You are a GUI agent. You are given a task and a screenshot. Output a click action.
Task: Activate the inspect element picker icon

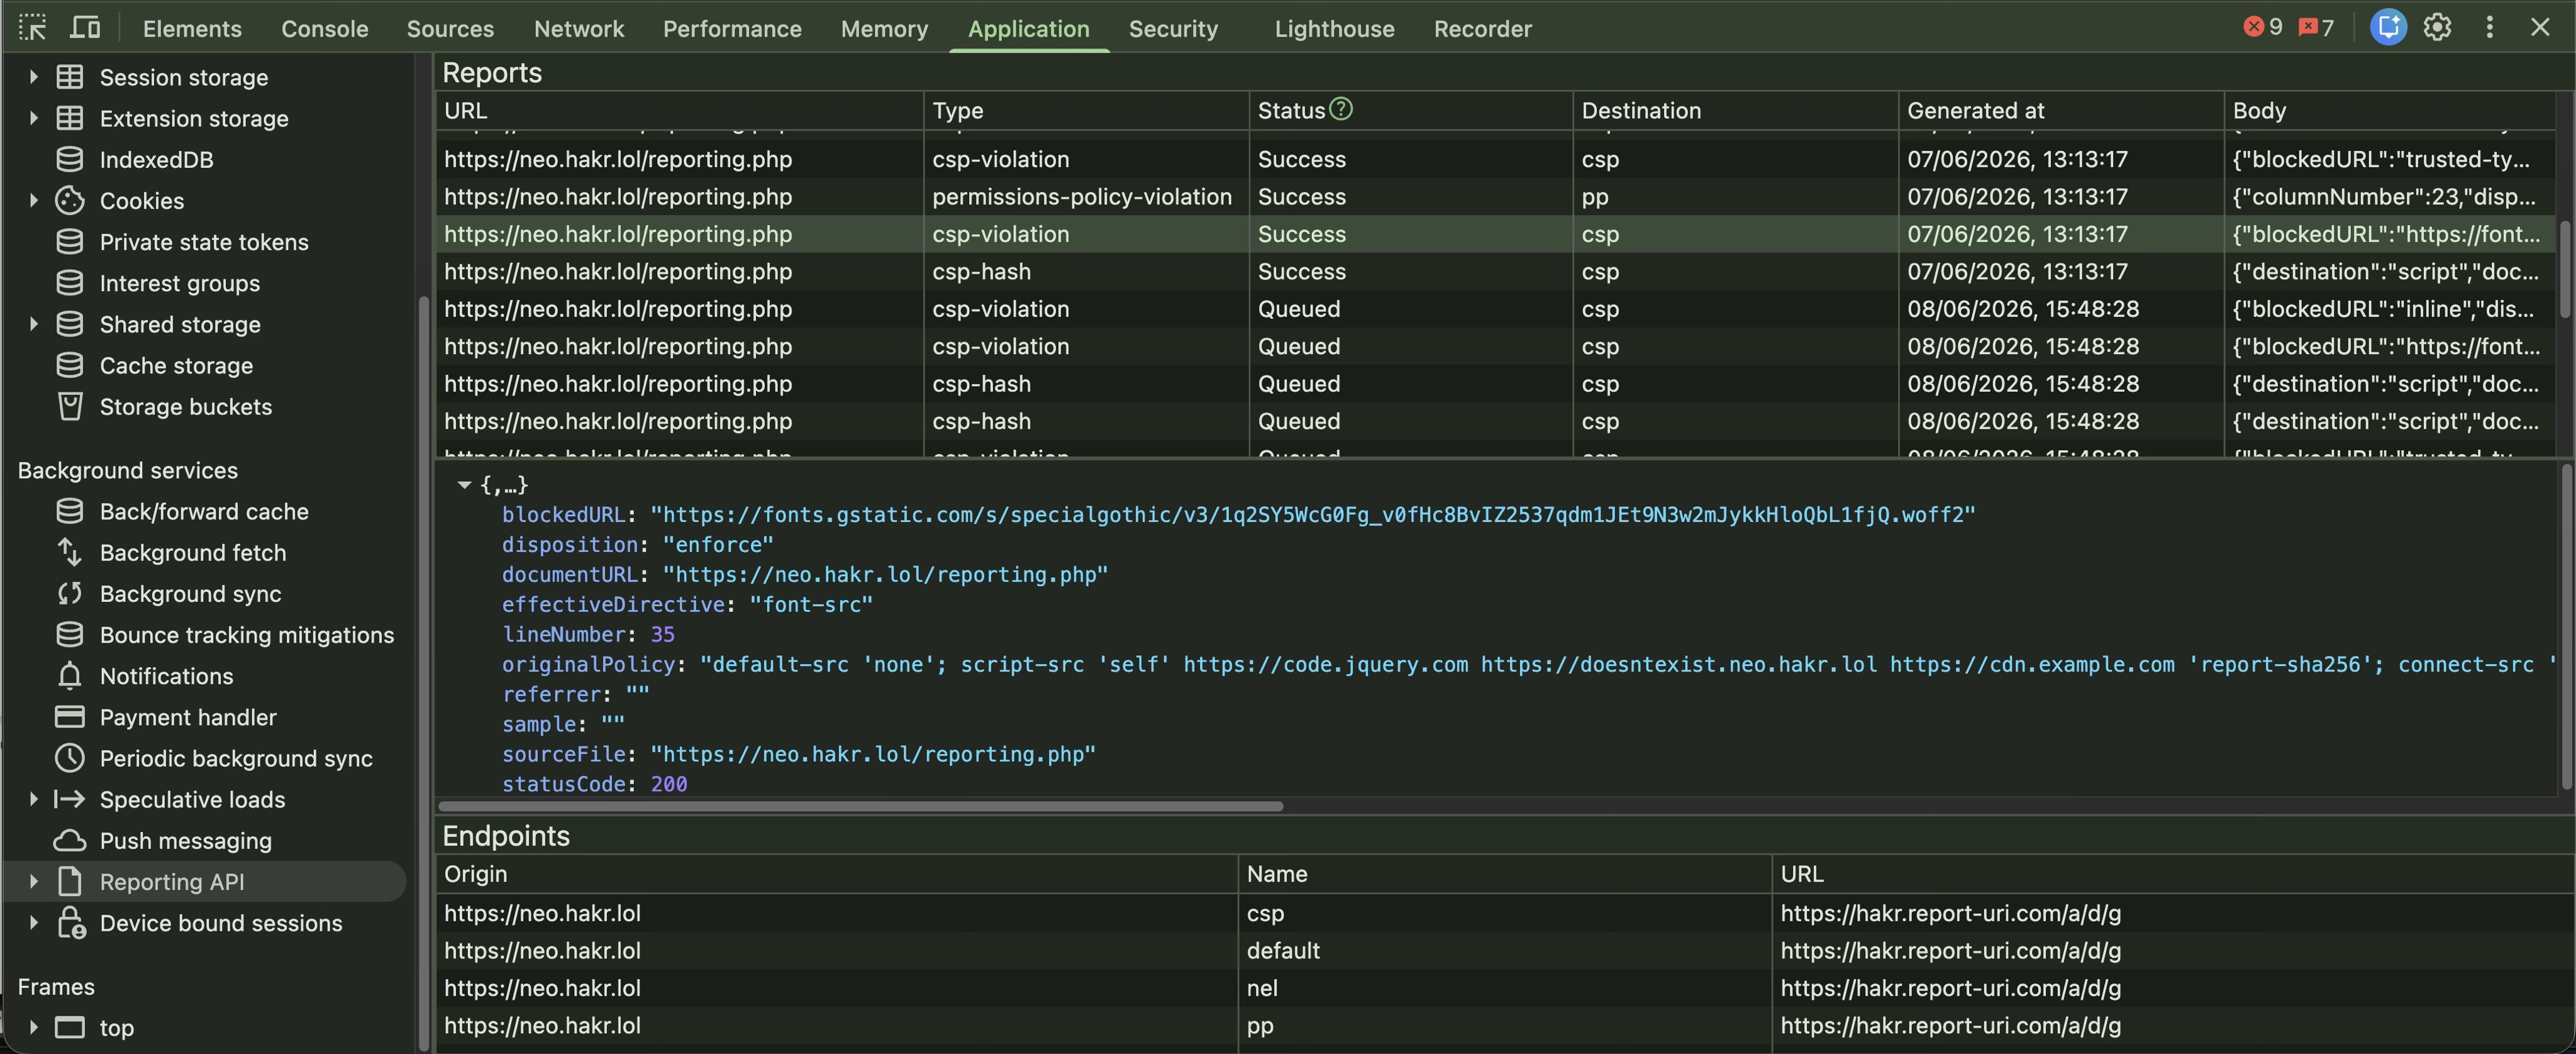[x=32, y=28]
